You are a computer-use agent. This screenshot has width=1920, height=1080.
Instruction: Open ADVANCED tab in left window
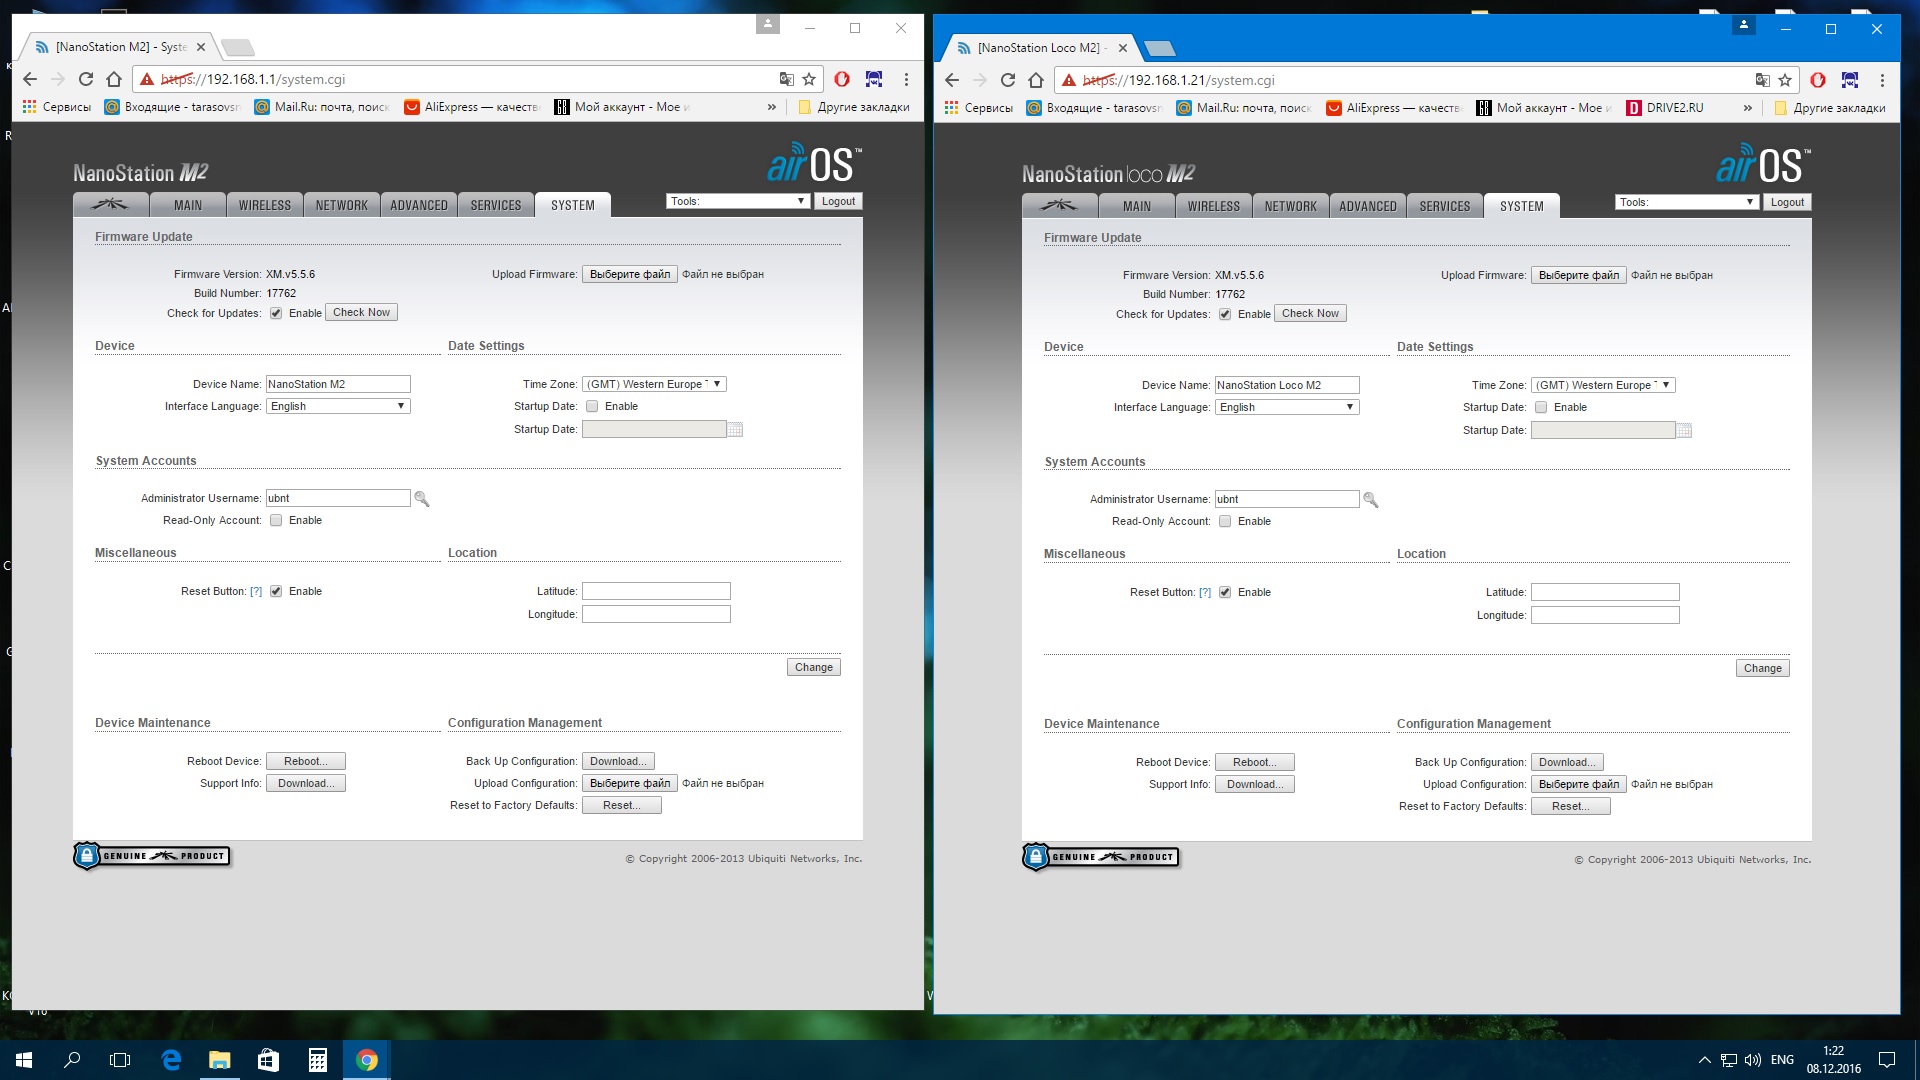click(x=419, y=205)
